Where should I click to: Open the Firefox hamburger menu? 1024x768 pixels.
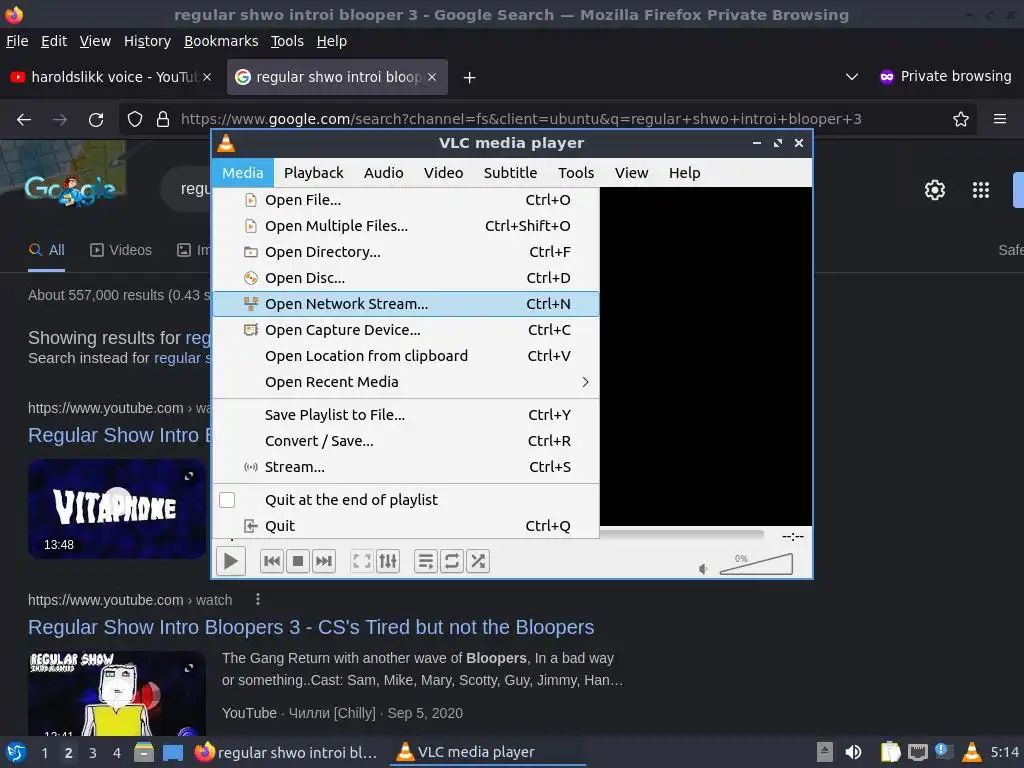1000,119
